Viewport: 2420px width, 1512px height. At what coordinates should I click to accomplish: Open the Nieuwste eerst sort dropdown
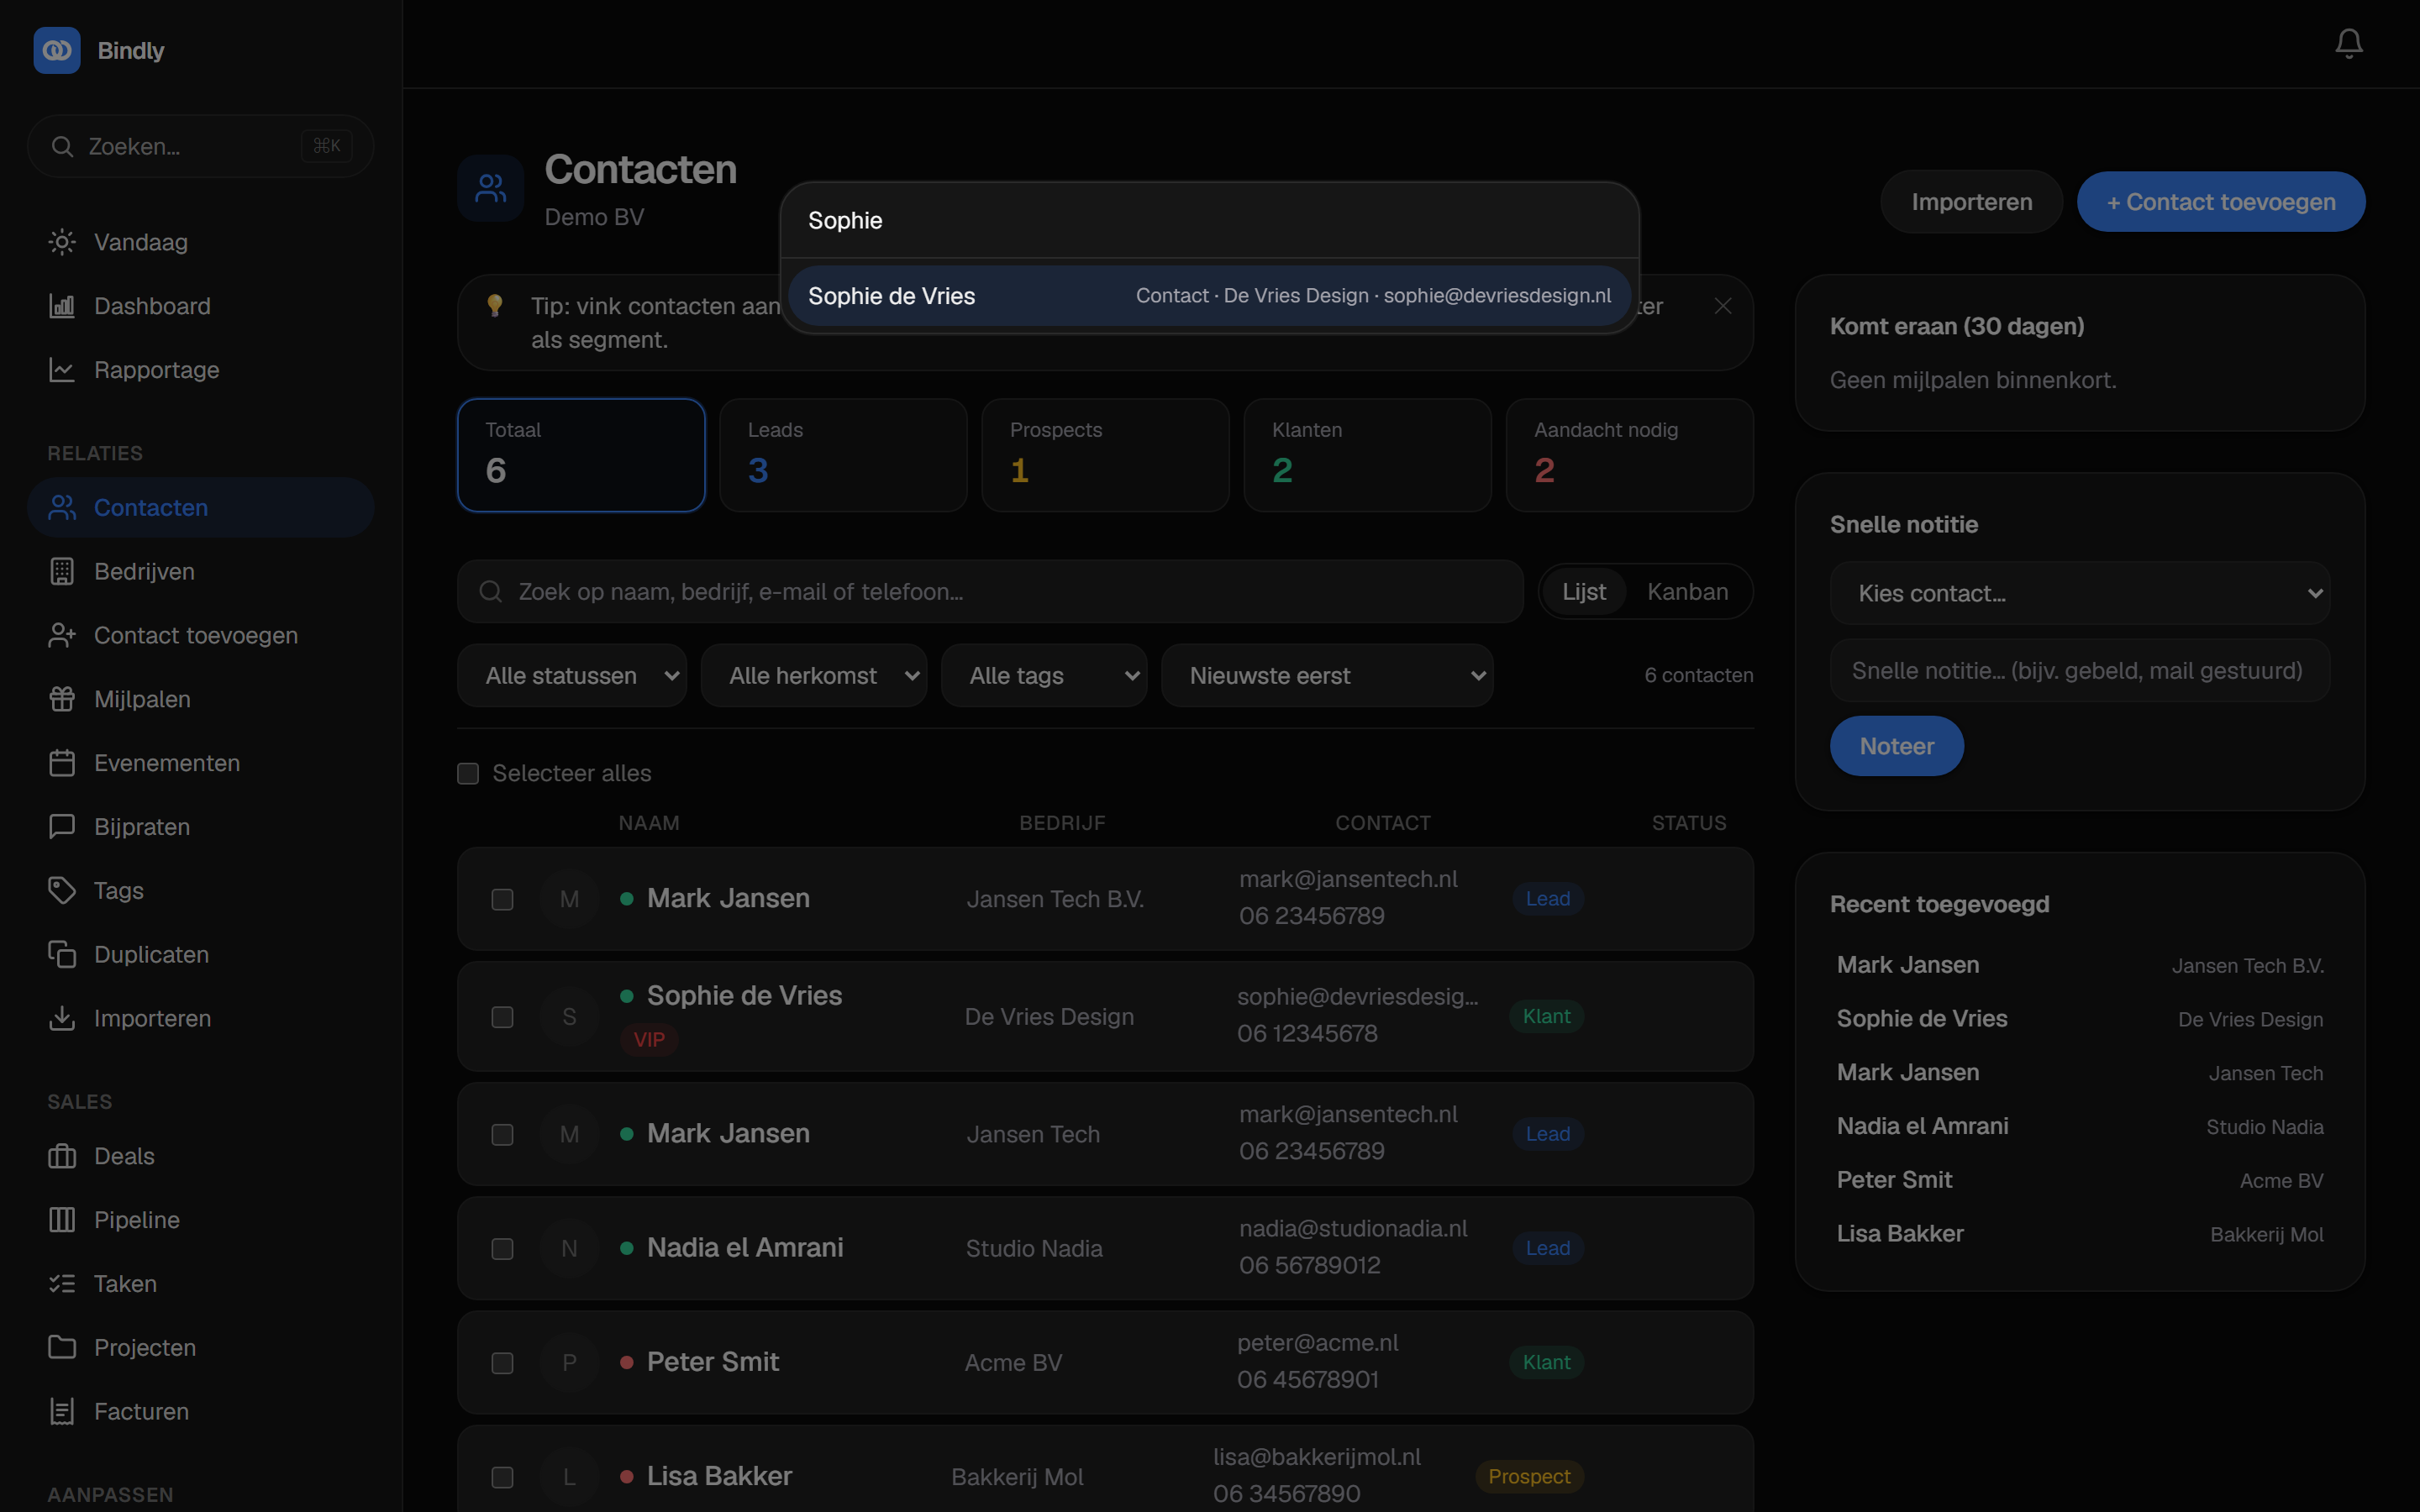(x=1327, y=676)
